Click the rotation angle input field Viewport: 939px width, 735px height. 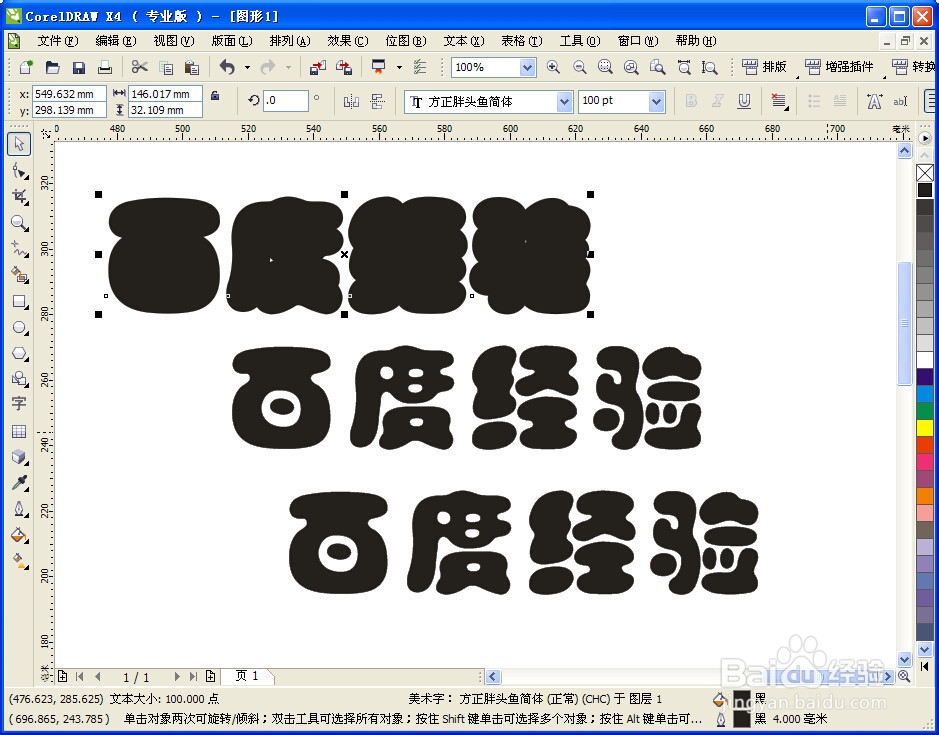click(x=286, y=101)
